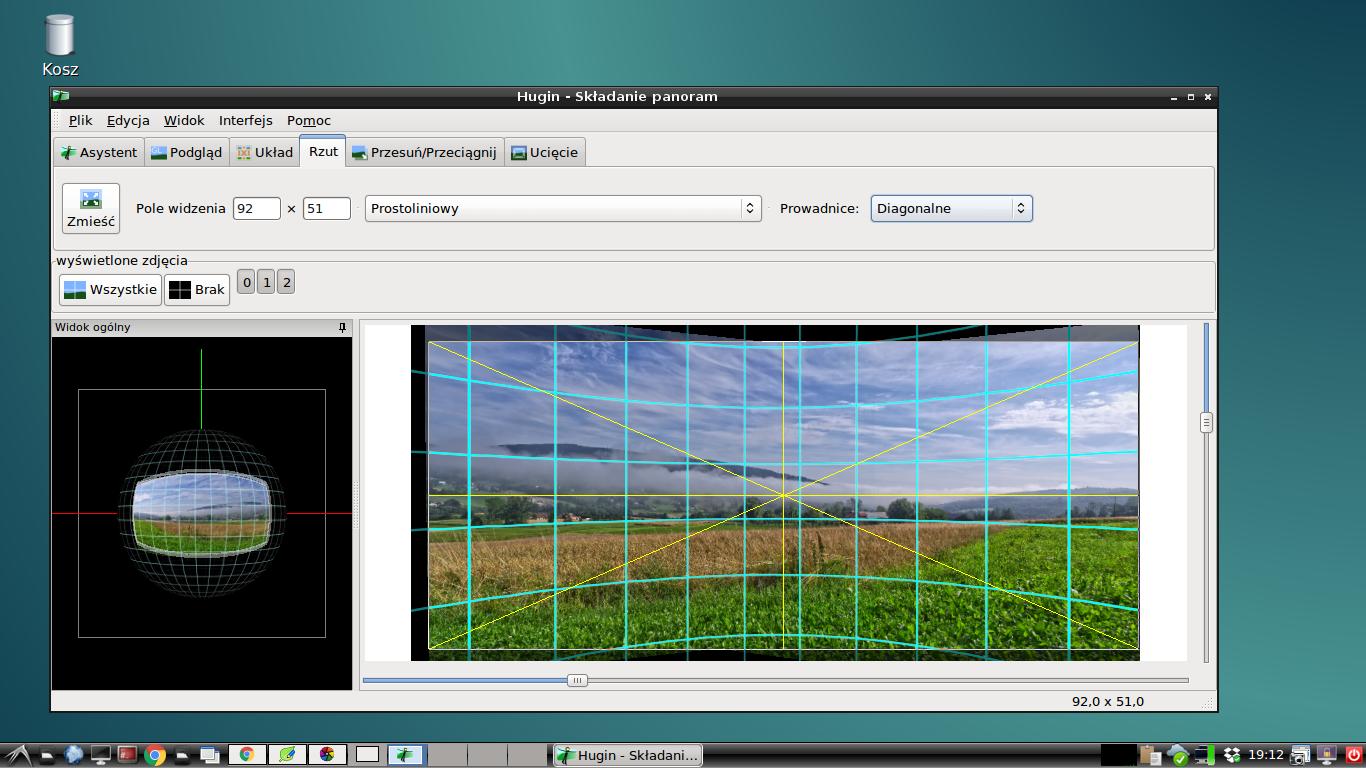Hide all images with Brak button
This screenshot has width=1366, height=768.
(x=197, y=290)
